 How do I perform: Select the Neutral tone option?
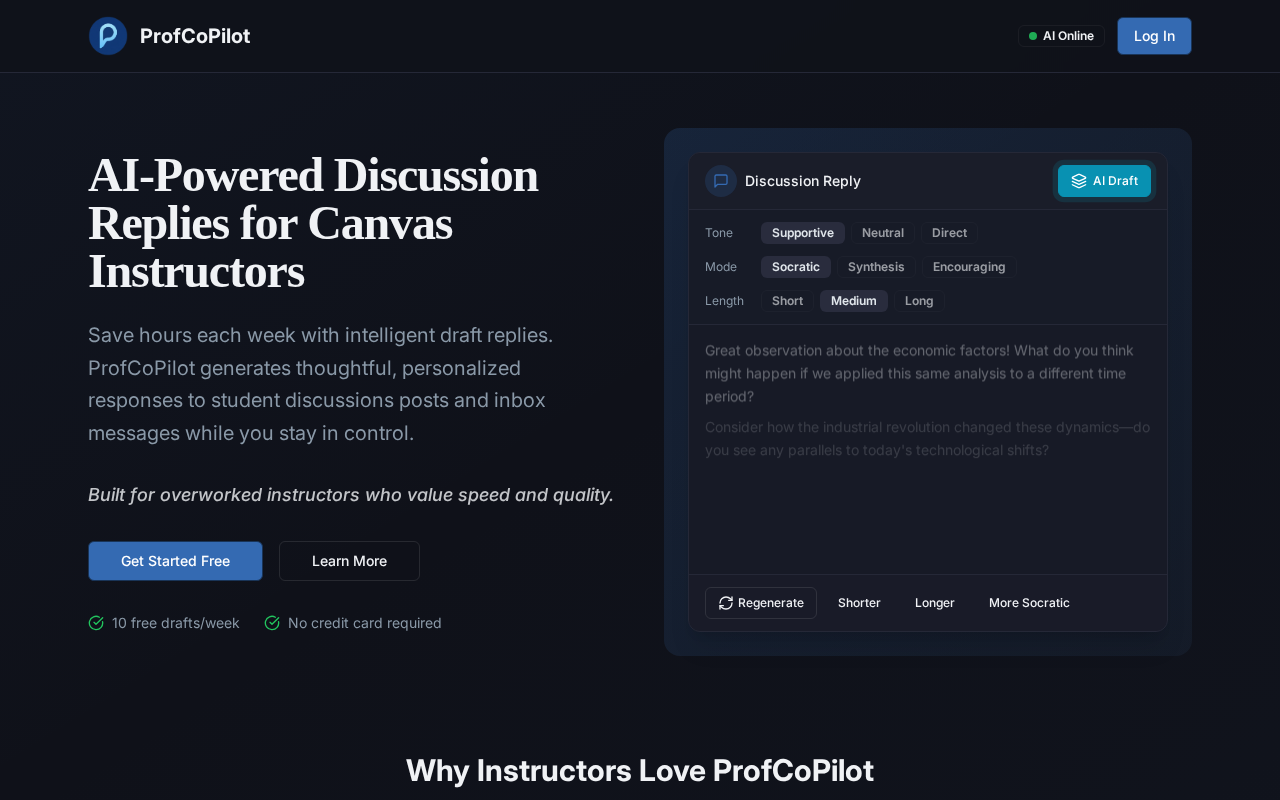[x=883, y=233]
